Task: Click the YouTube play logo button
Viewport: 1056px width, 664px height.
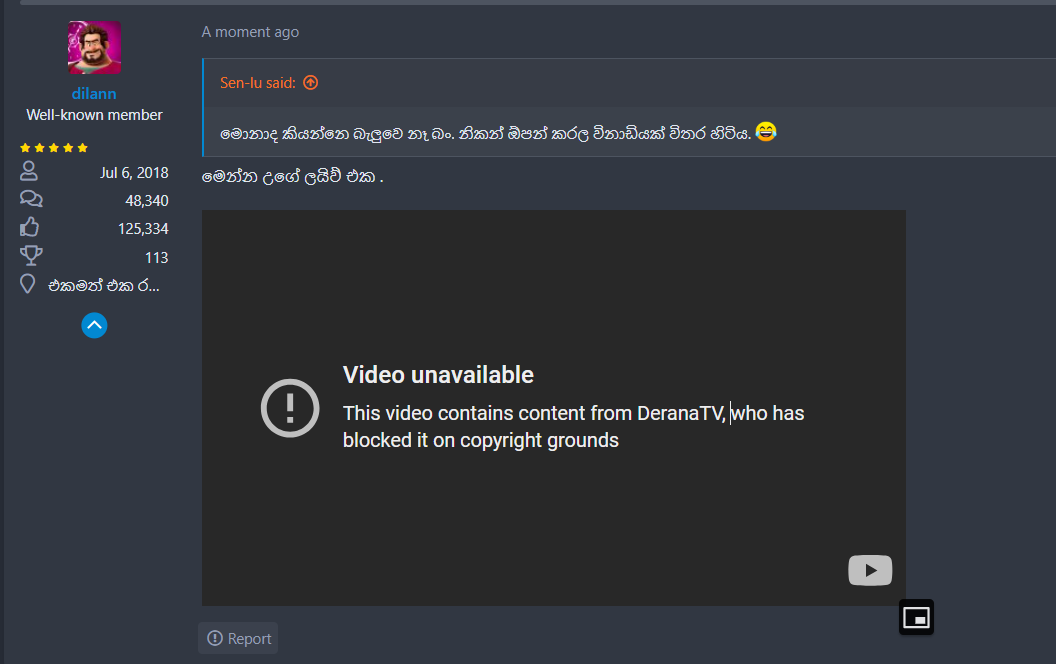Action: tap(870, 570)
